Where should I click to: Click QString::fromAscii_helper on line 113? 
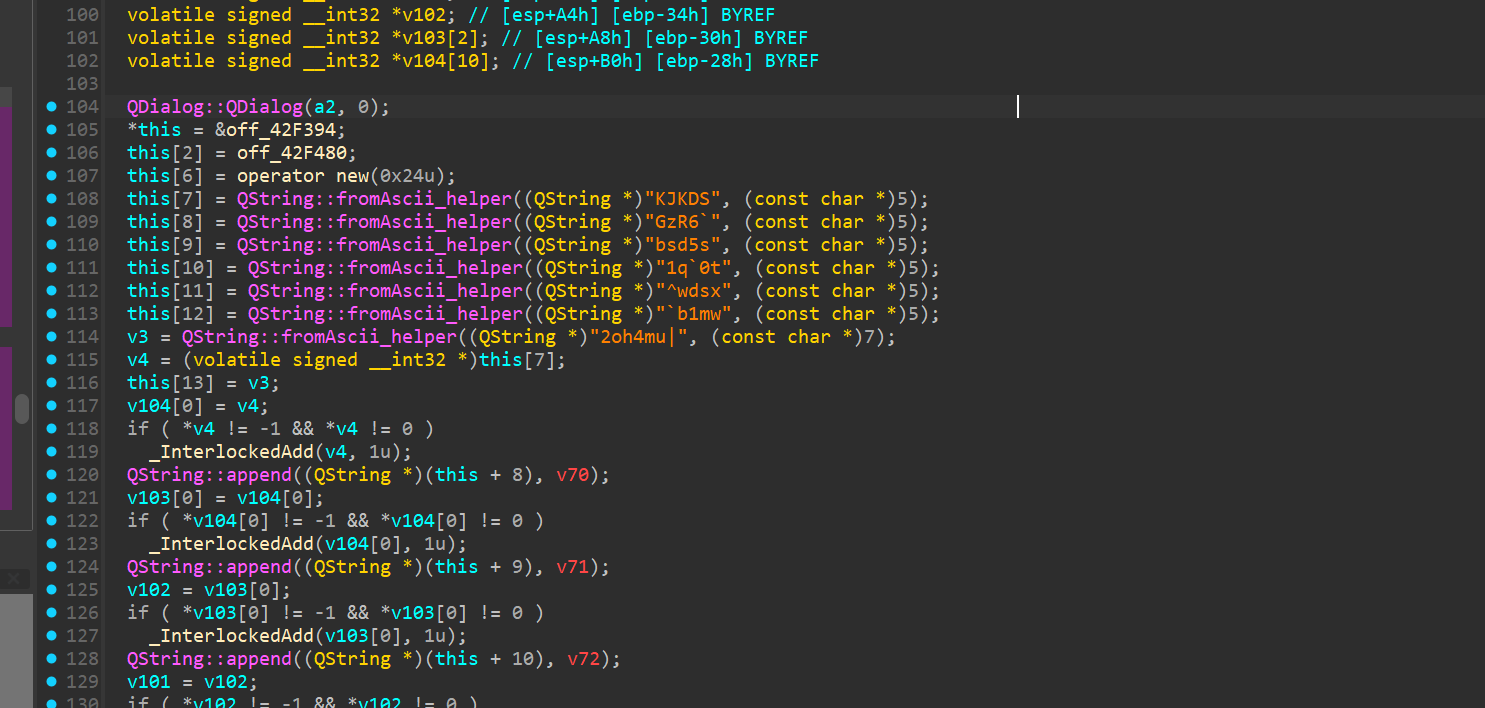tap(385, 314)
